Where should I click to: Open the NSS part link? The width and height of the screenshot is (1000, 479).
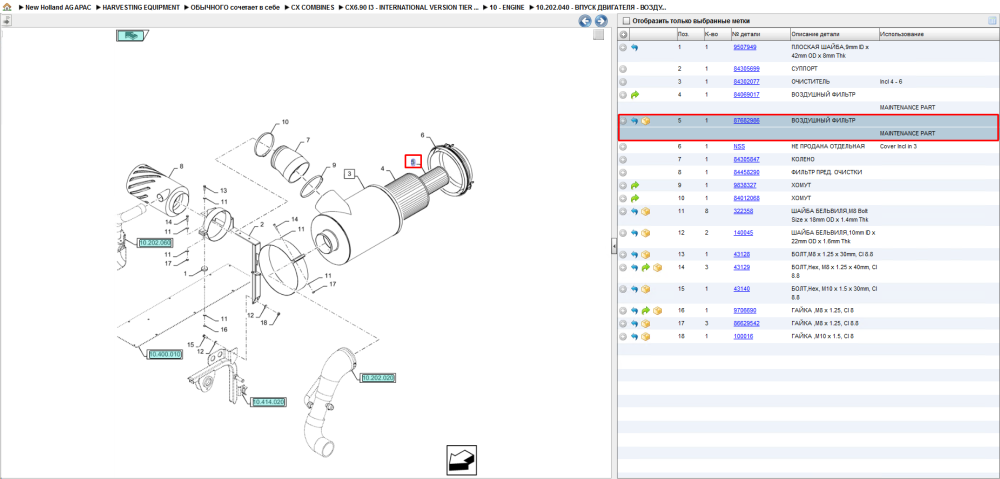click(739, 147)
